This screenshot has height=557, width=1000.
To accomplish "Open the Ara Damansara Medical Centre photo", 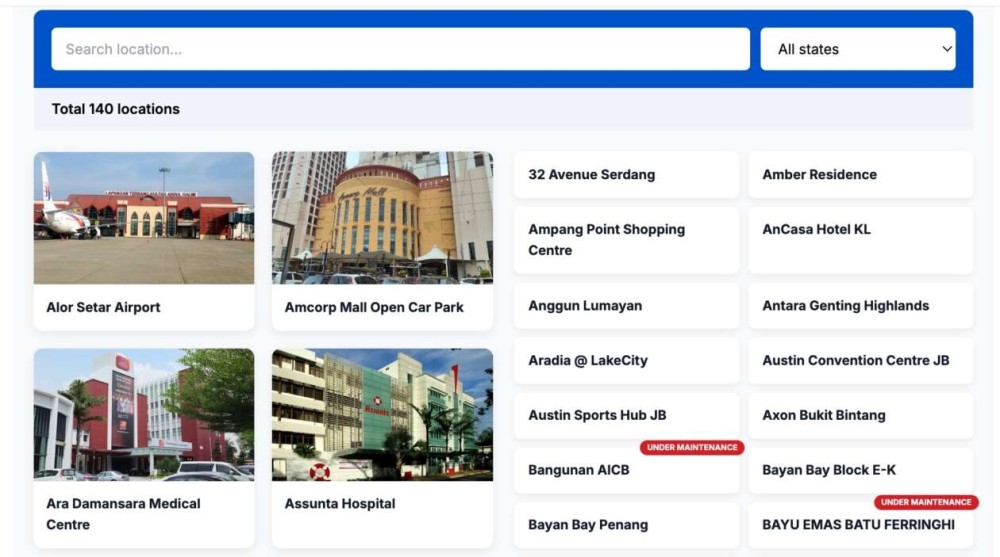I will pyautogui.click(x=144, y=414).
